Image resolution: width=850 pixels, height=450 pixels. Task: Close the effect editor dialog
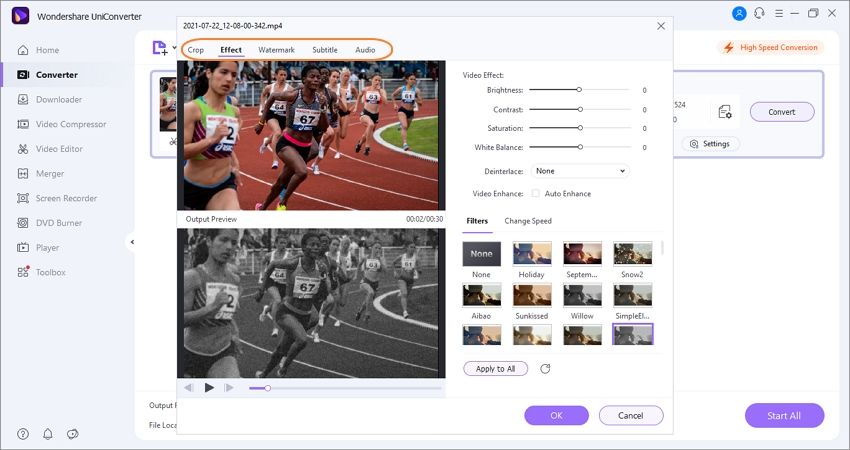[x=661, y=26]
